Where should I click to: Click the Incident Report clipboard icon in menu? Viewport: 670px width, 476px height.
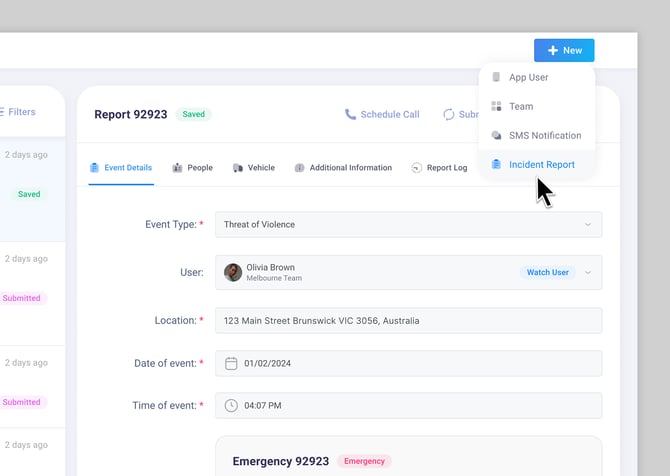(496, 164)
